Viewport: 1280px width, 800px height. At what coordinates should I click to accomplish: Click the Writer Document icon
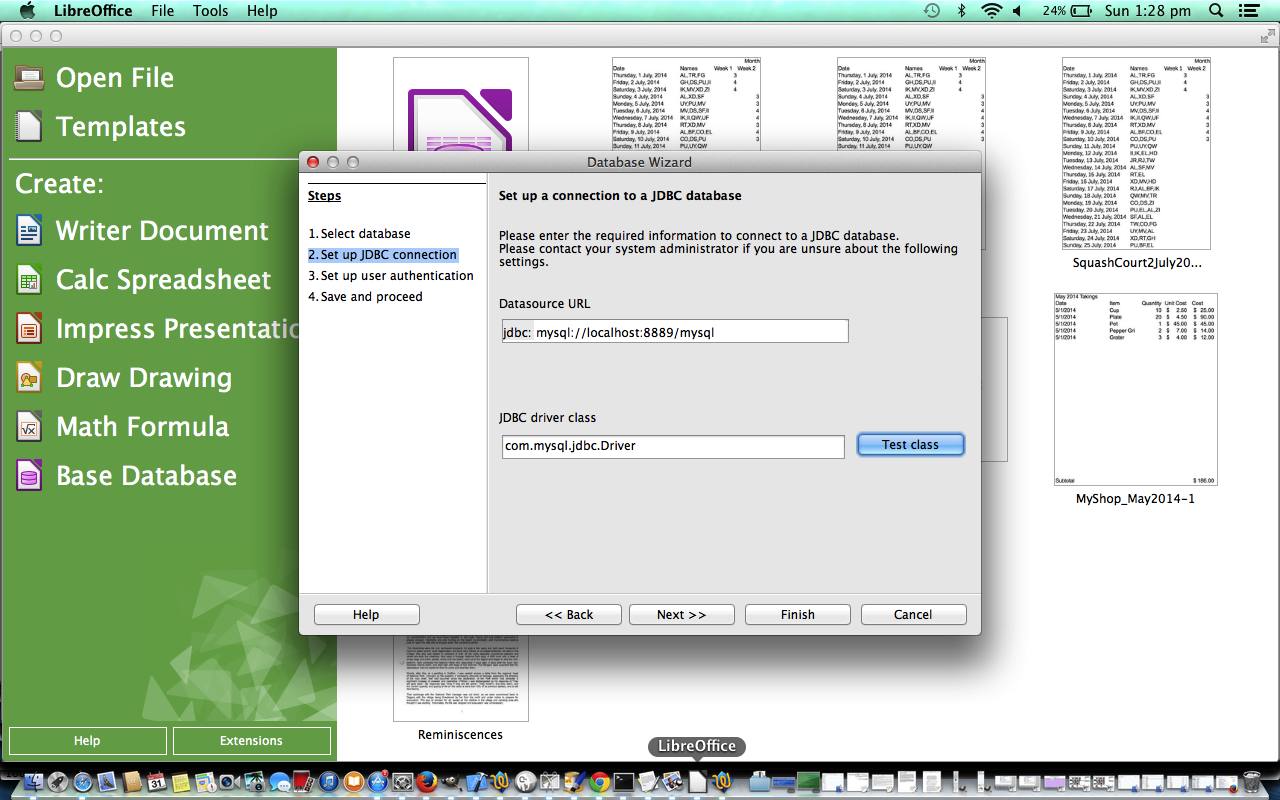(29, 231)
